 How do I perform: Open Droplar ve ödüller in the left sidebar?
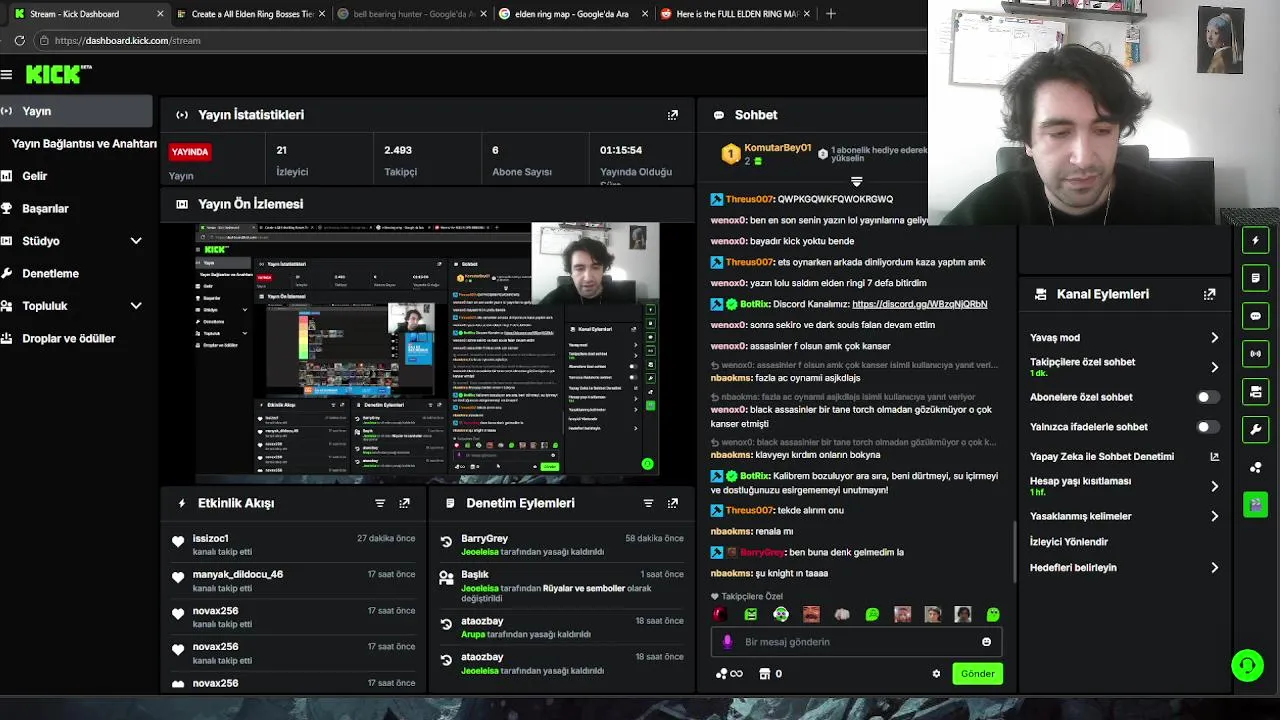coord(68,339)
